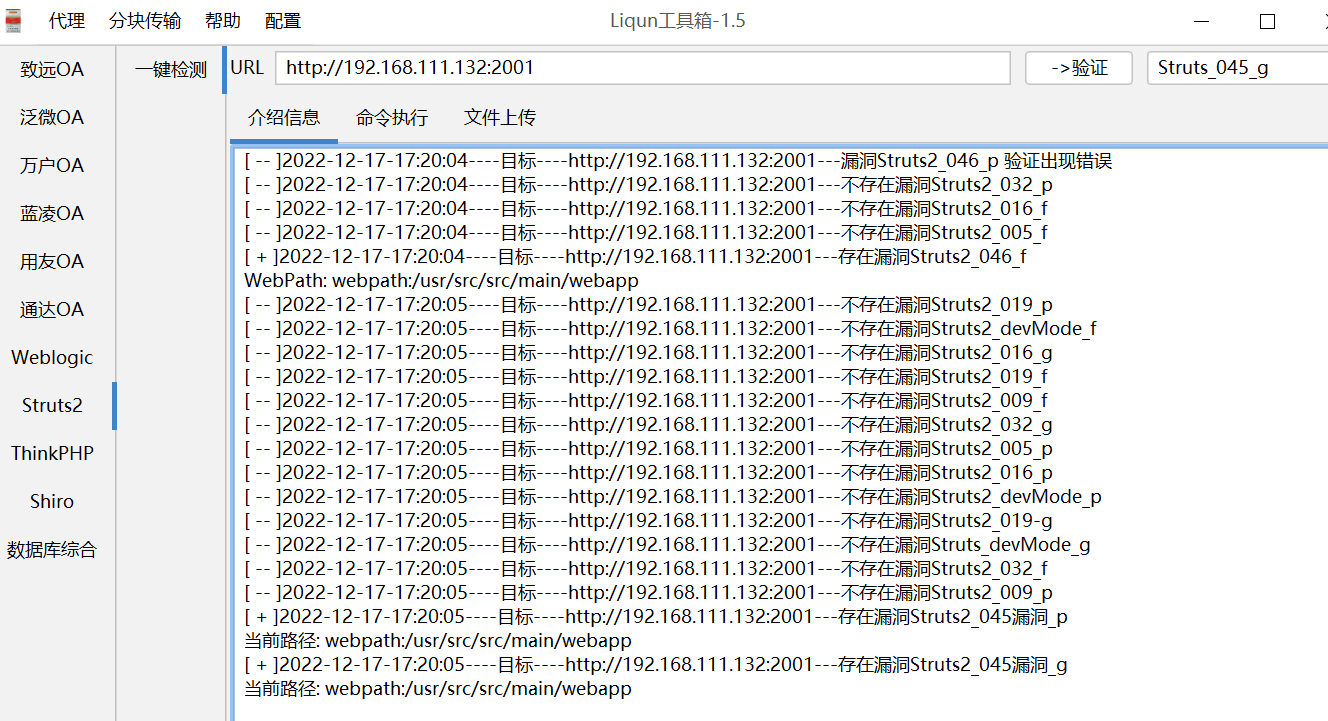This screenshot has width=1328, height=721.
Task: Click the 不存在漏洞Struts2_devMode_p log line
Action: tap(673, 497)
